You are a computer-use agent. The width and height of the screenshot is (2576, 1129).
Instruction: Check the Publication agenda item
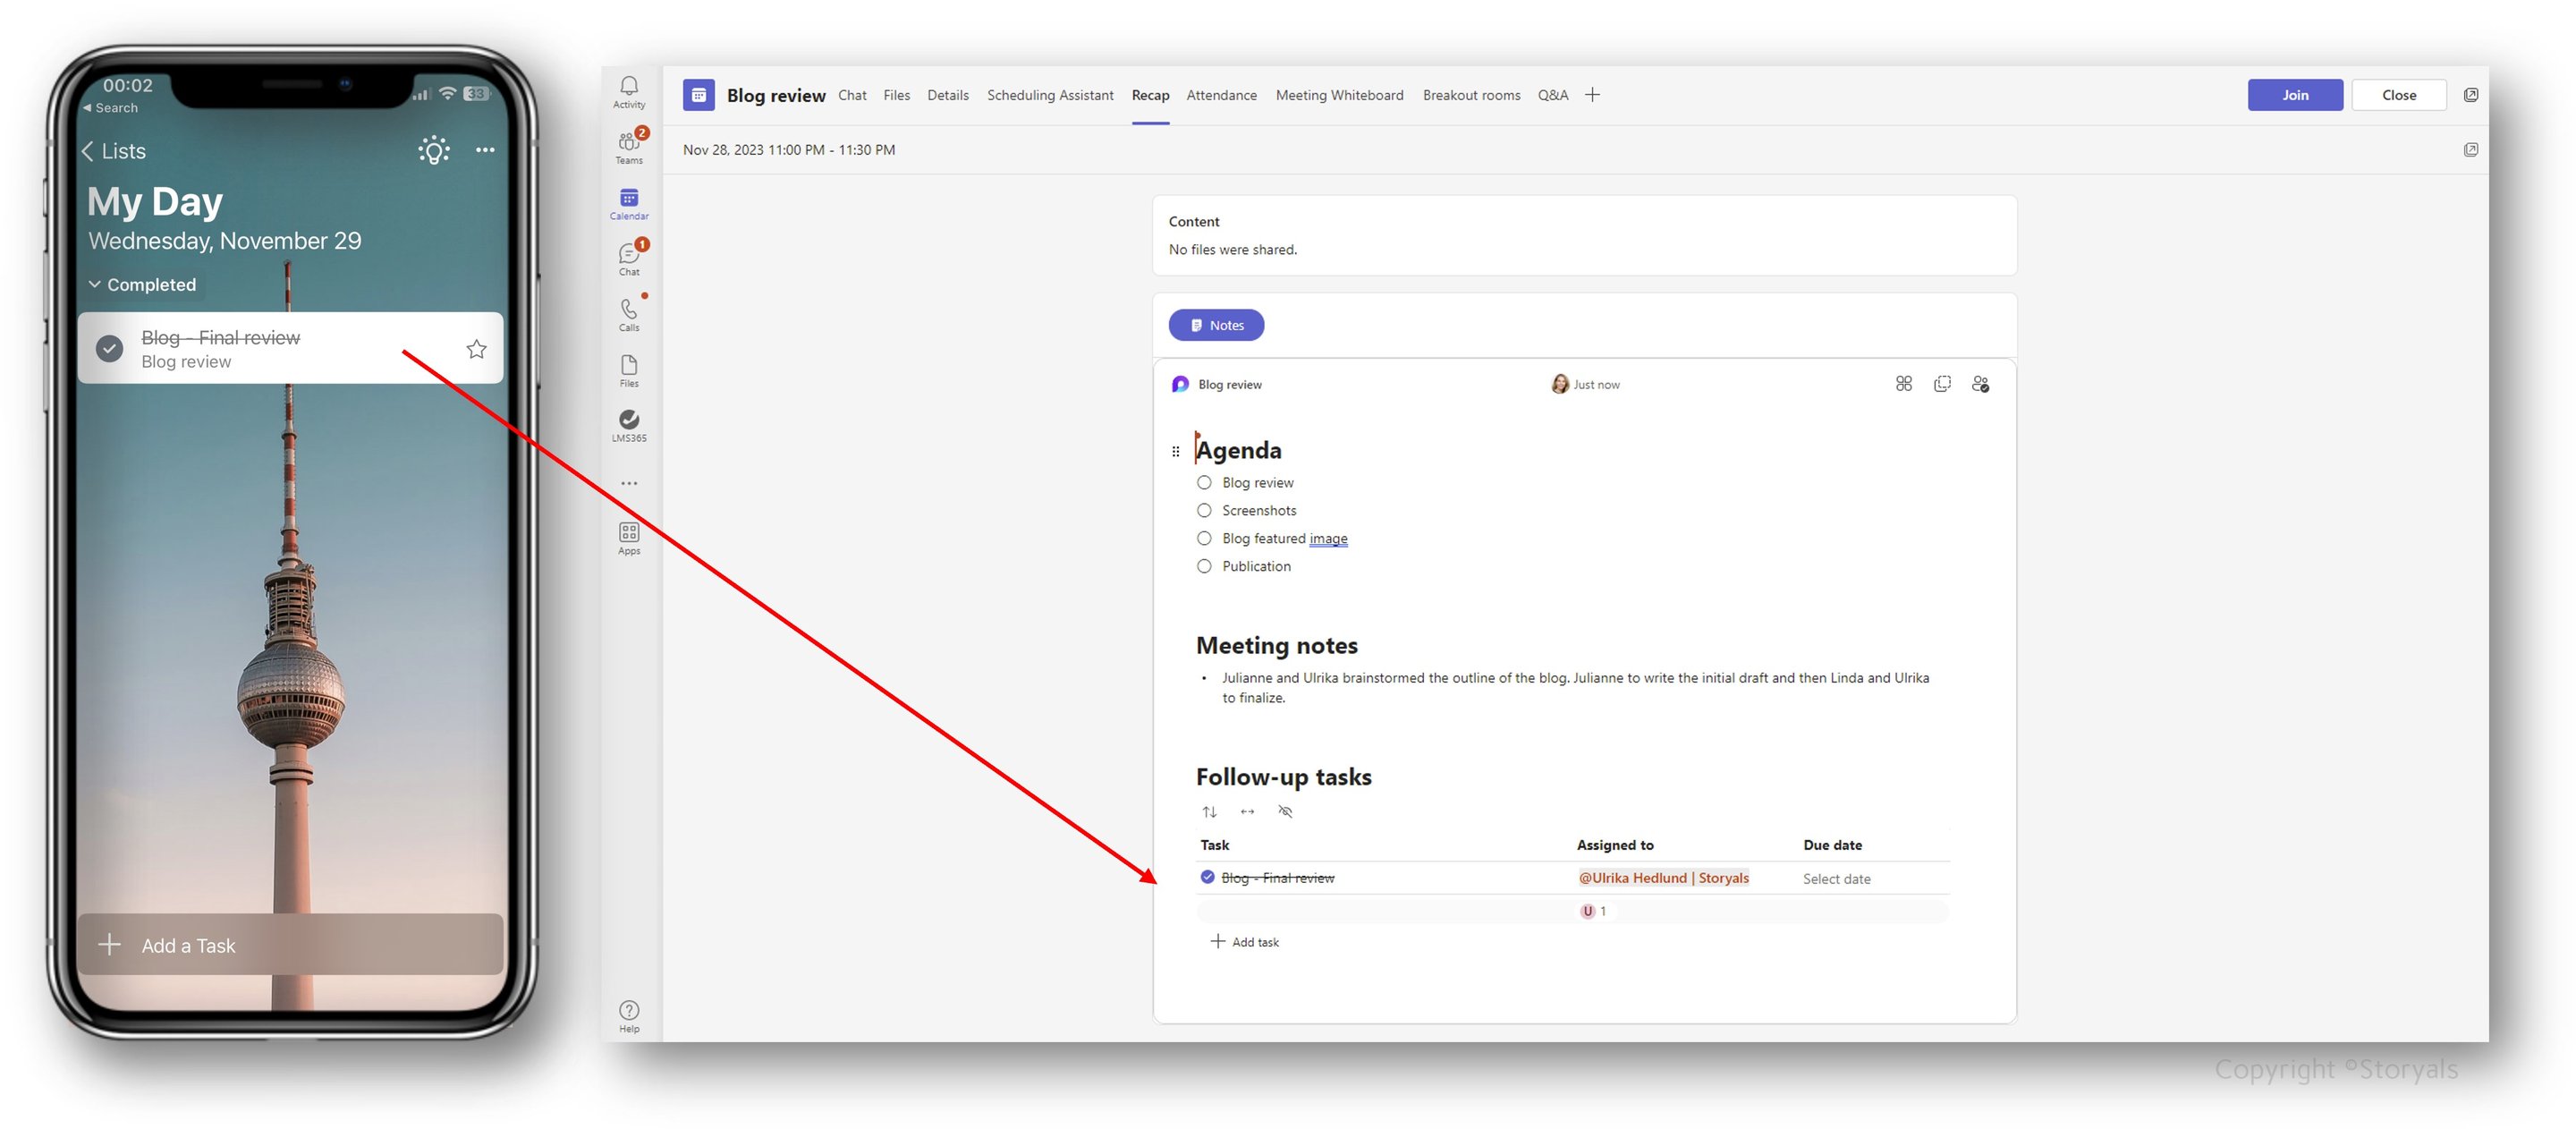click(x=1204, y=566)
